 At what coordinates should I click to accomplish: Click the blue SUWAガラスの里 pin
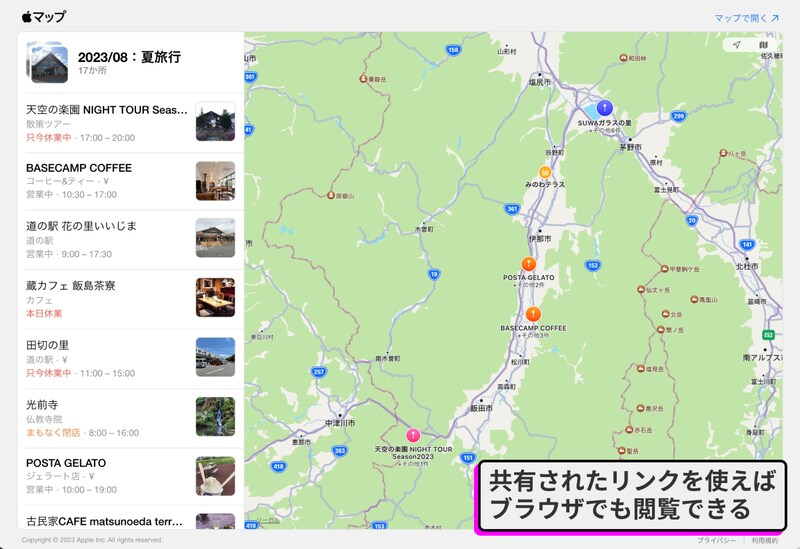tap(605, 108)
